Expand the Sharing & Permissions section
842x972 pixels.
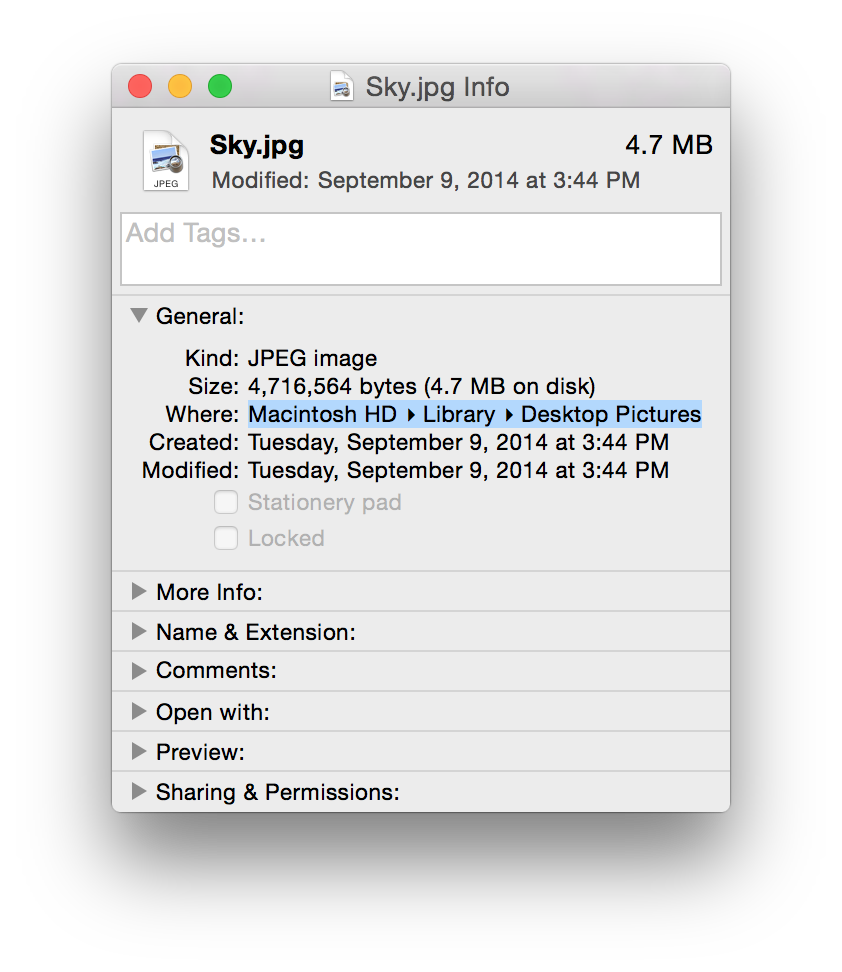click(x=139, y=792)
